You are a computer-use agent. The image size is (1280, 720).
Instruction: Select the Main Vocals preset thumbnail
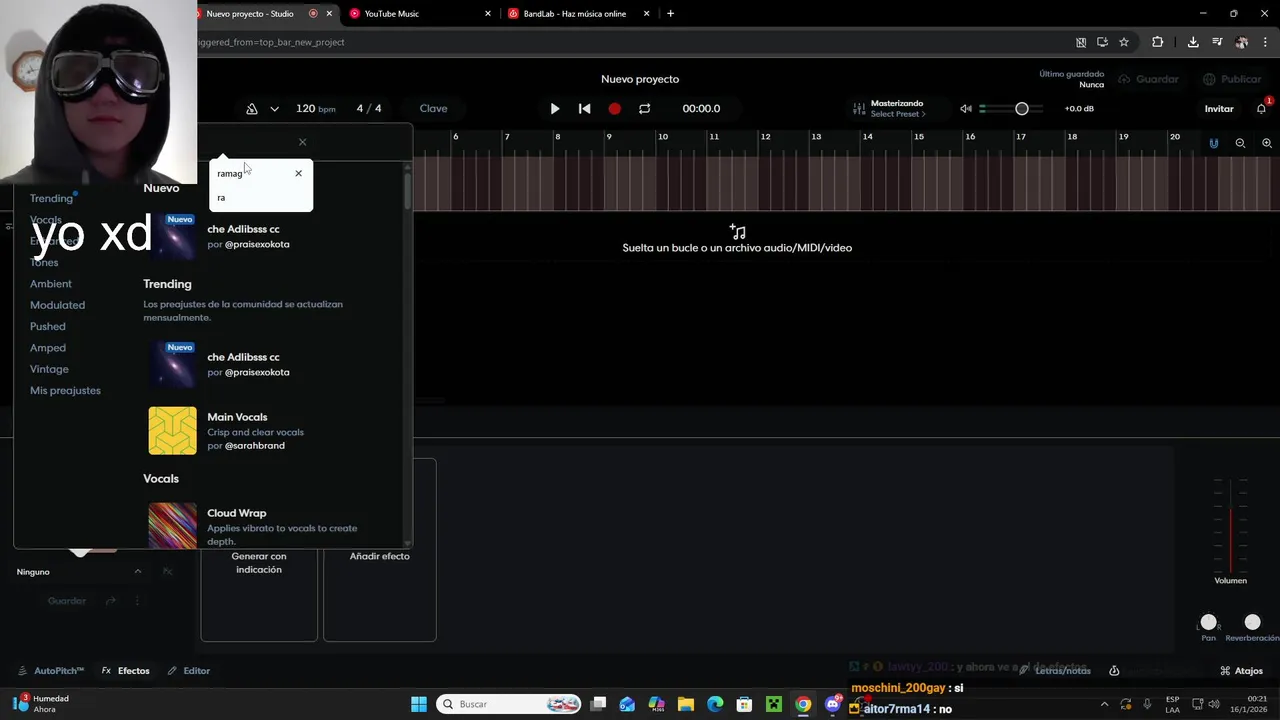173,431
